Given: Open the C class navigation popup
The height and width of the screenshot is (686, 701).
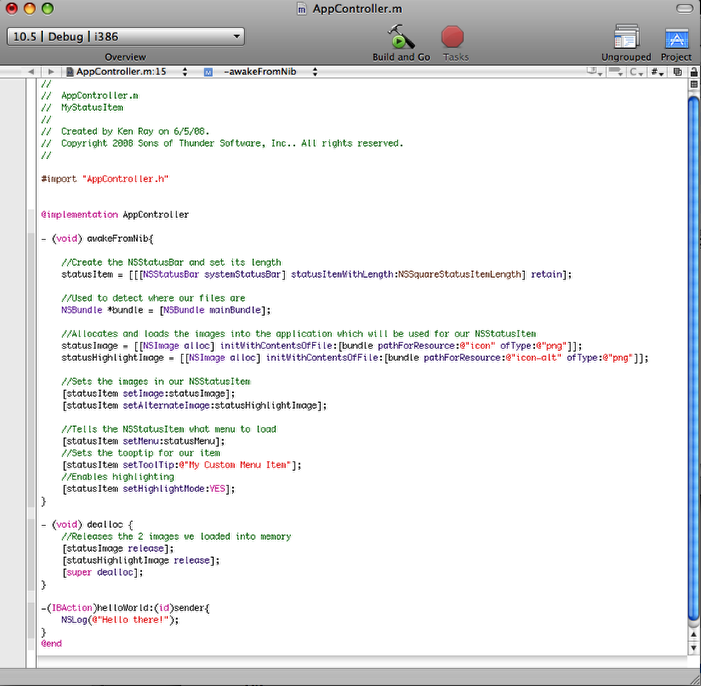Looking at the screenshot, I should coord(636,72).
